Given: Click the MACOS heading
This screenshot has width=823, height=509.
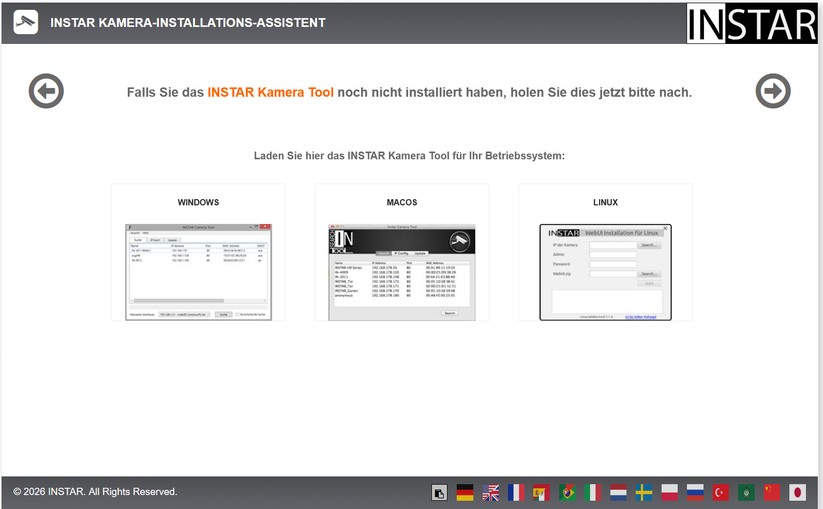Looking at the screenshot, I should click(402, 203).
